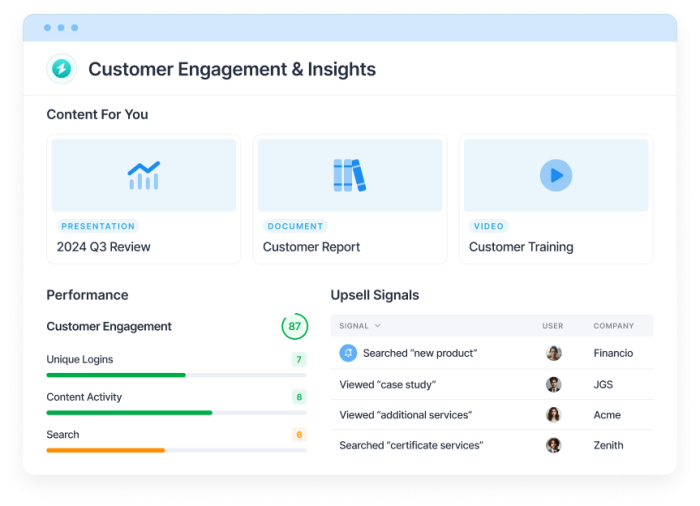
Task: Click the User column header
Action: [x=553, y=326]
